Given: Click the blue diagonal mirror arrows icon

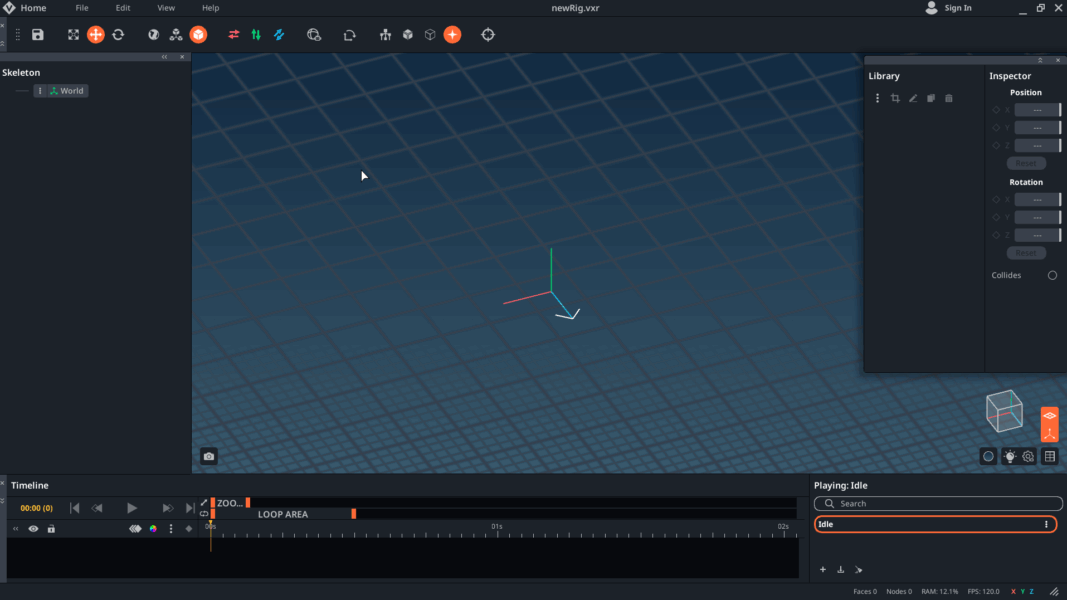Looking at the screenshot, I should [x=279, y=35].
